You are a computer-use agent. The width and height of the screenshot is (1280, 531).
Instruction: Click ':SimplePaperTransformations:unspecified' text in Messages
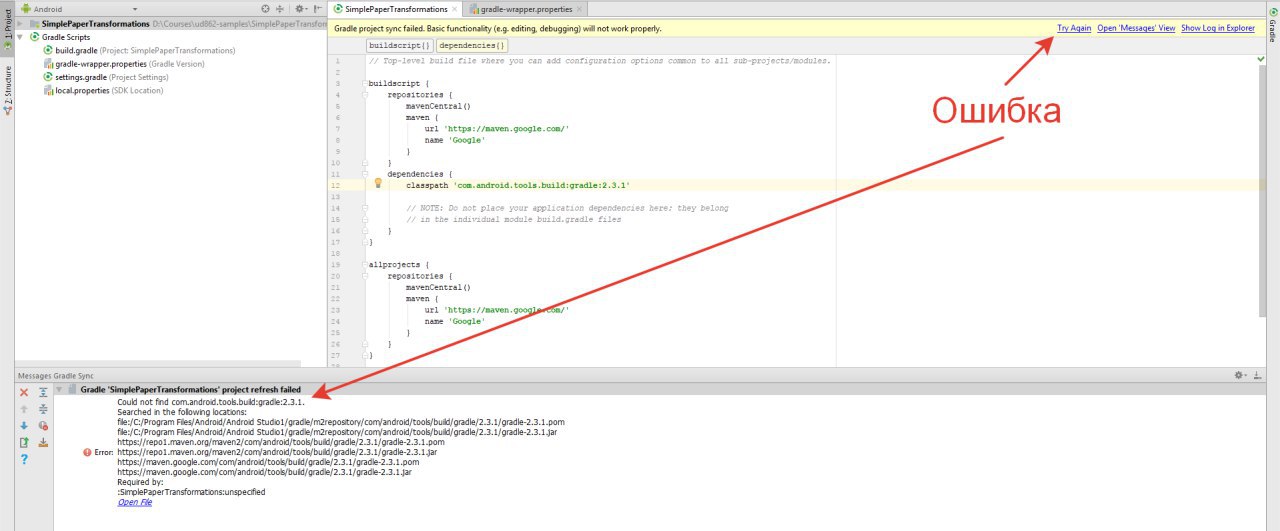coord(191,492)
